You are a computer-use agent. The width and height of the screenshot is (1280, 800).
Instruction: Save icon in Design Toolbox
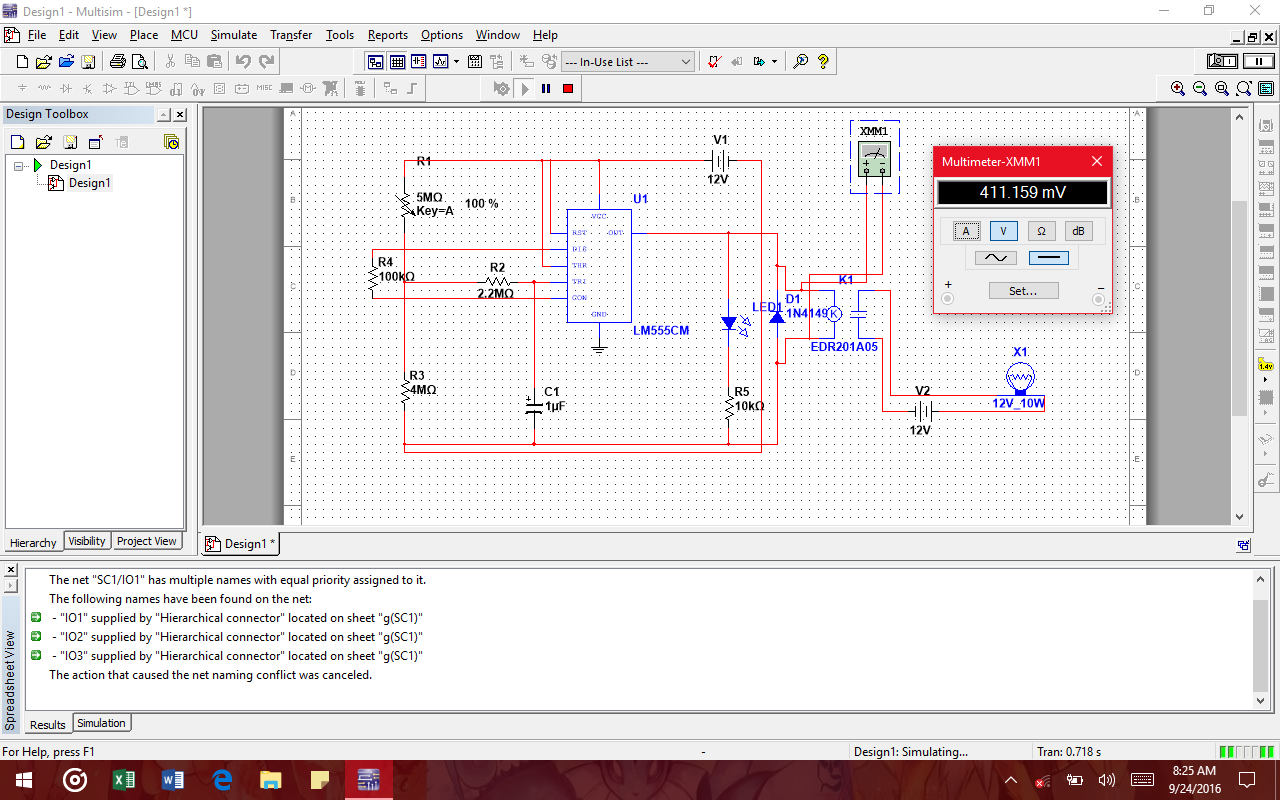[x=70, y=142]
